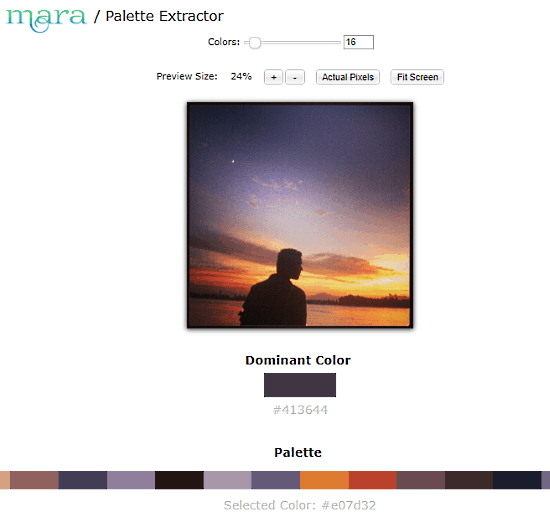Click the mara logo
Image resolution: width=550 pixels, height=523 pixels.
[x=46, y=20]
